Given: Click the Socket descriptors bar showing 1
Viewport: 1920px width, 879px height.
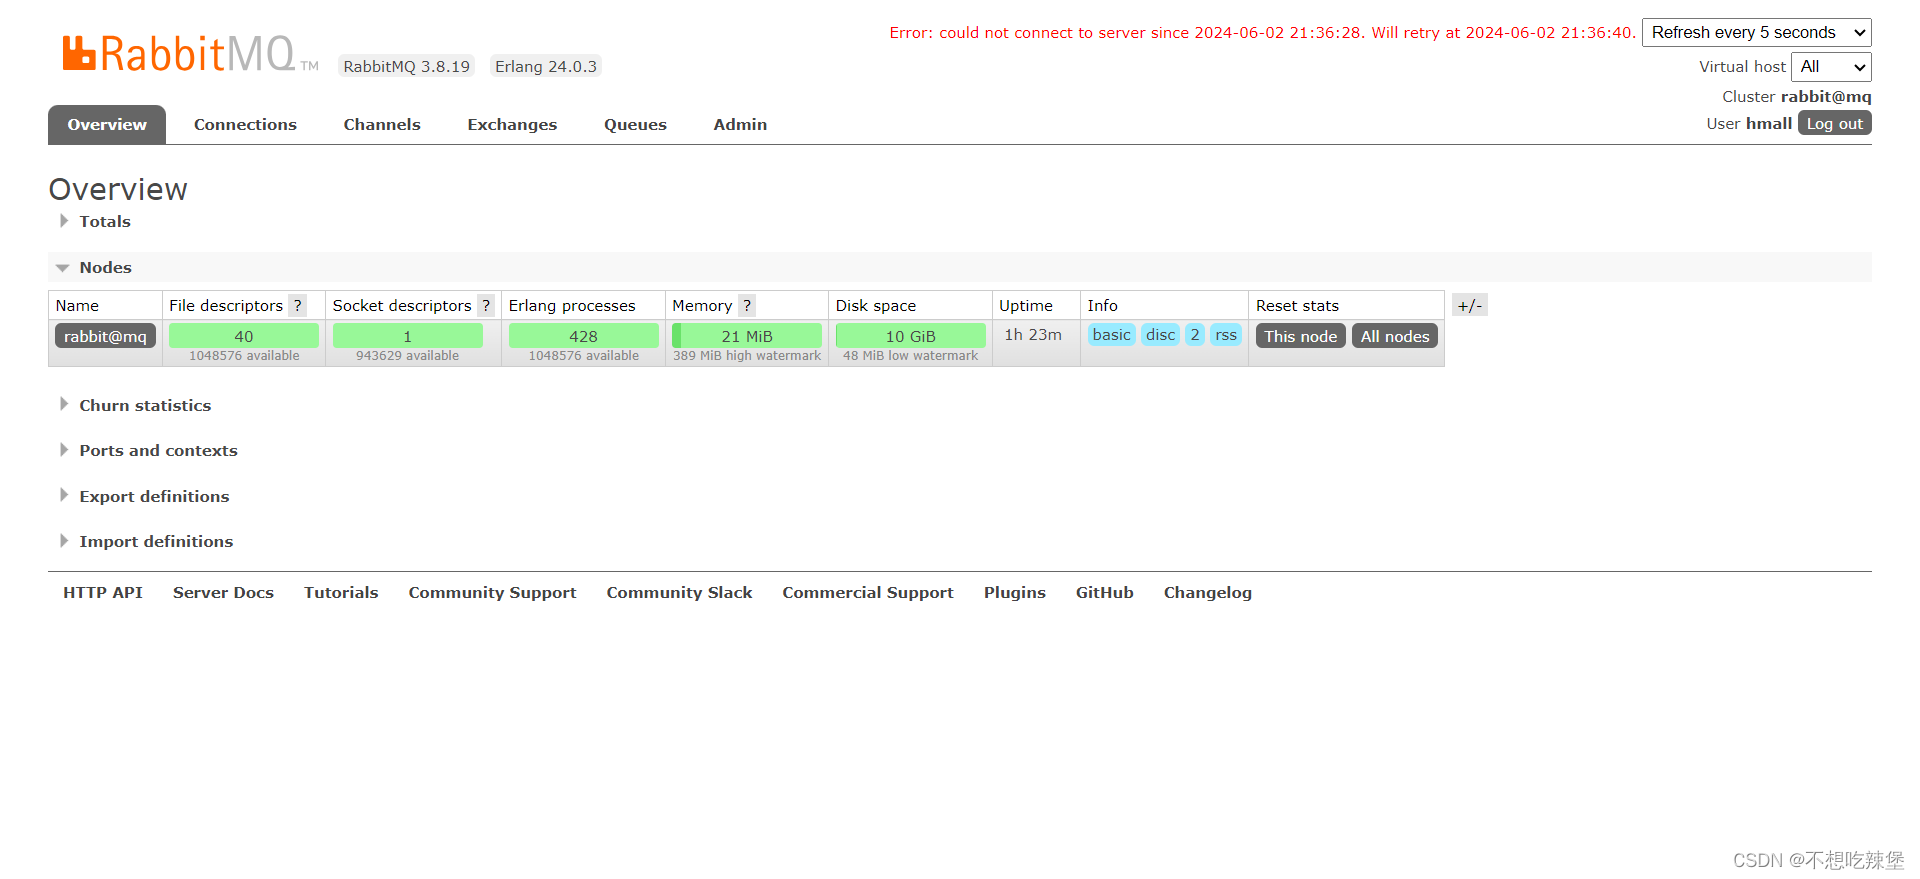Looking at the screenshot, I should tap(407, 336).
